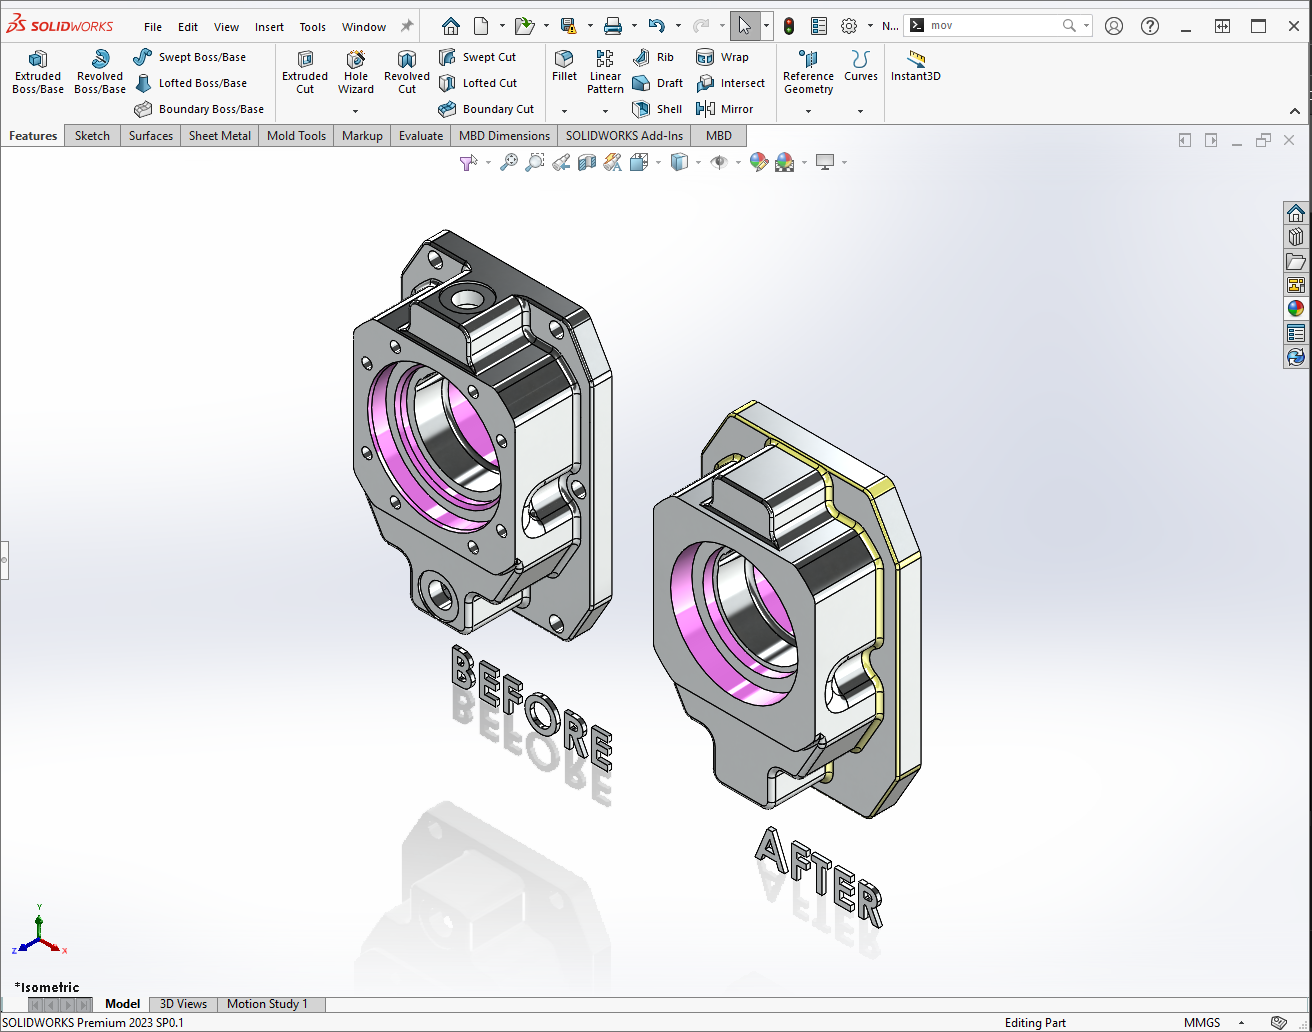This screenshot has height=1032, width=1312.
Task: Open the Insert menu
Action: pyautogui.click(x=269, y=27)
